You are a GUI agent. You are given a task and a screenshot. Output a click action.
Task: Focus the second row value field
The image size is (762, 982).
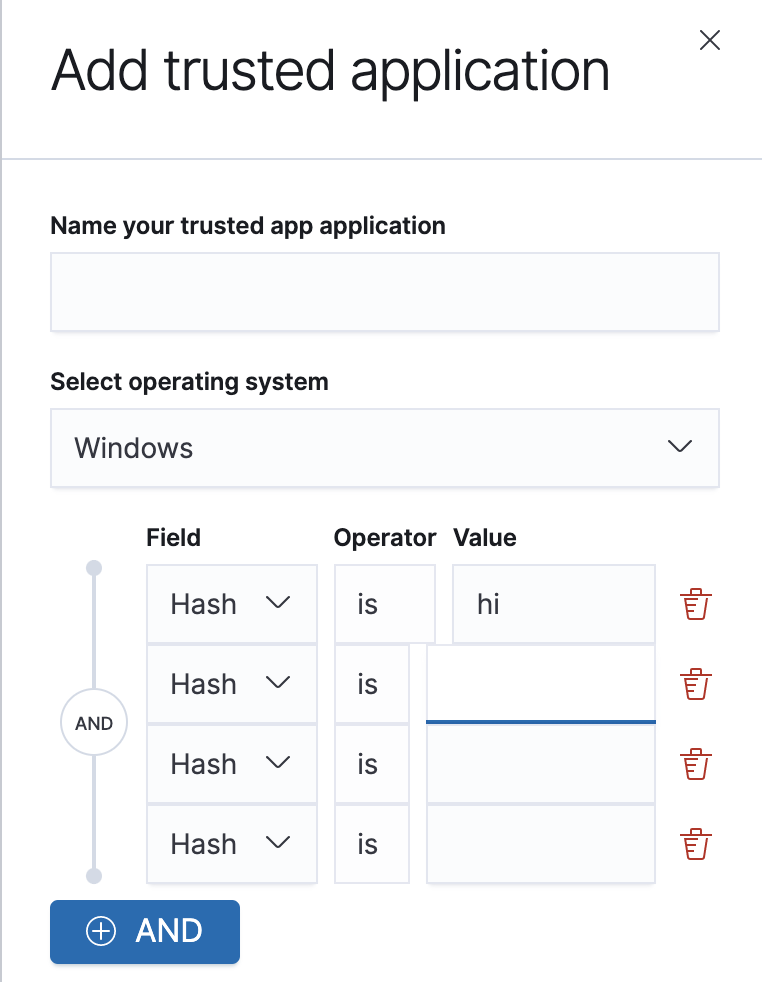pos(541,684)
